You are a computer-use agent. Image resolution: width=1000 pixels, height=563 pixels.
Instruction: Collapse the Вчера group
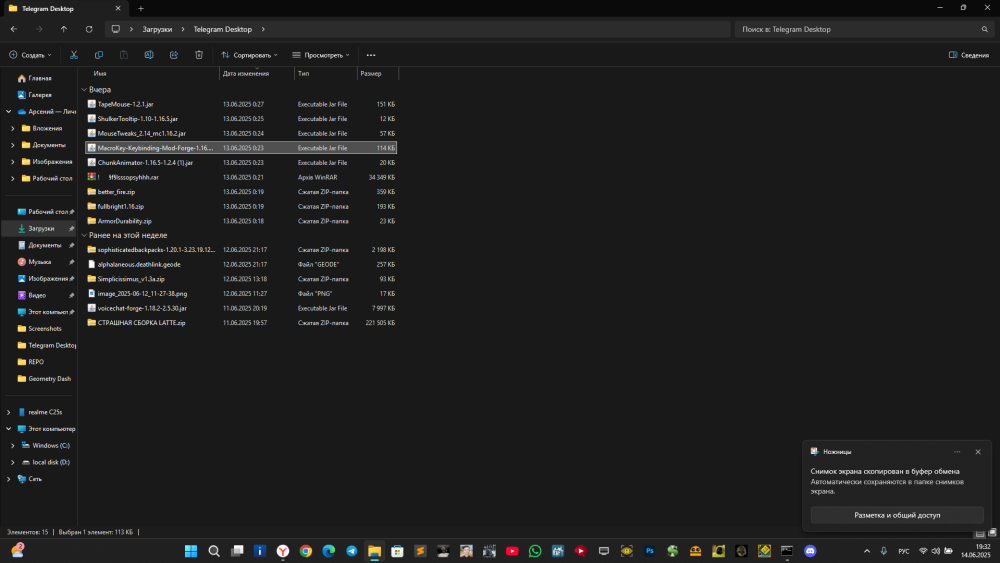(84, 90)
